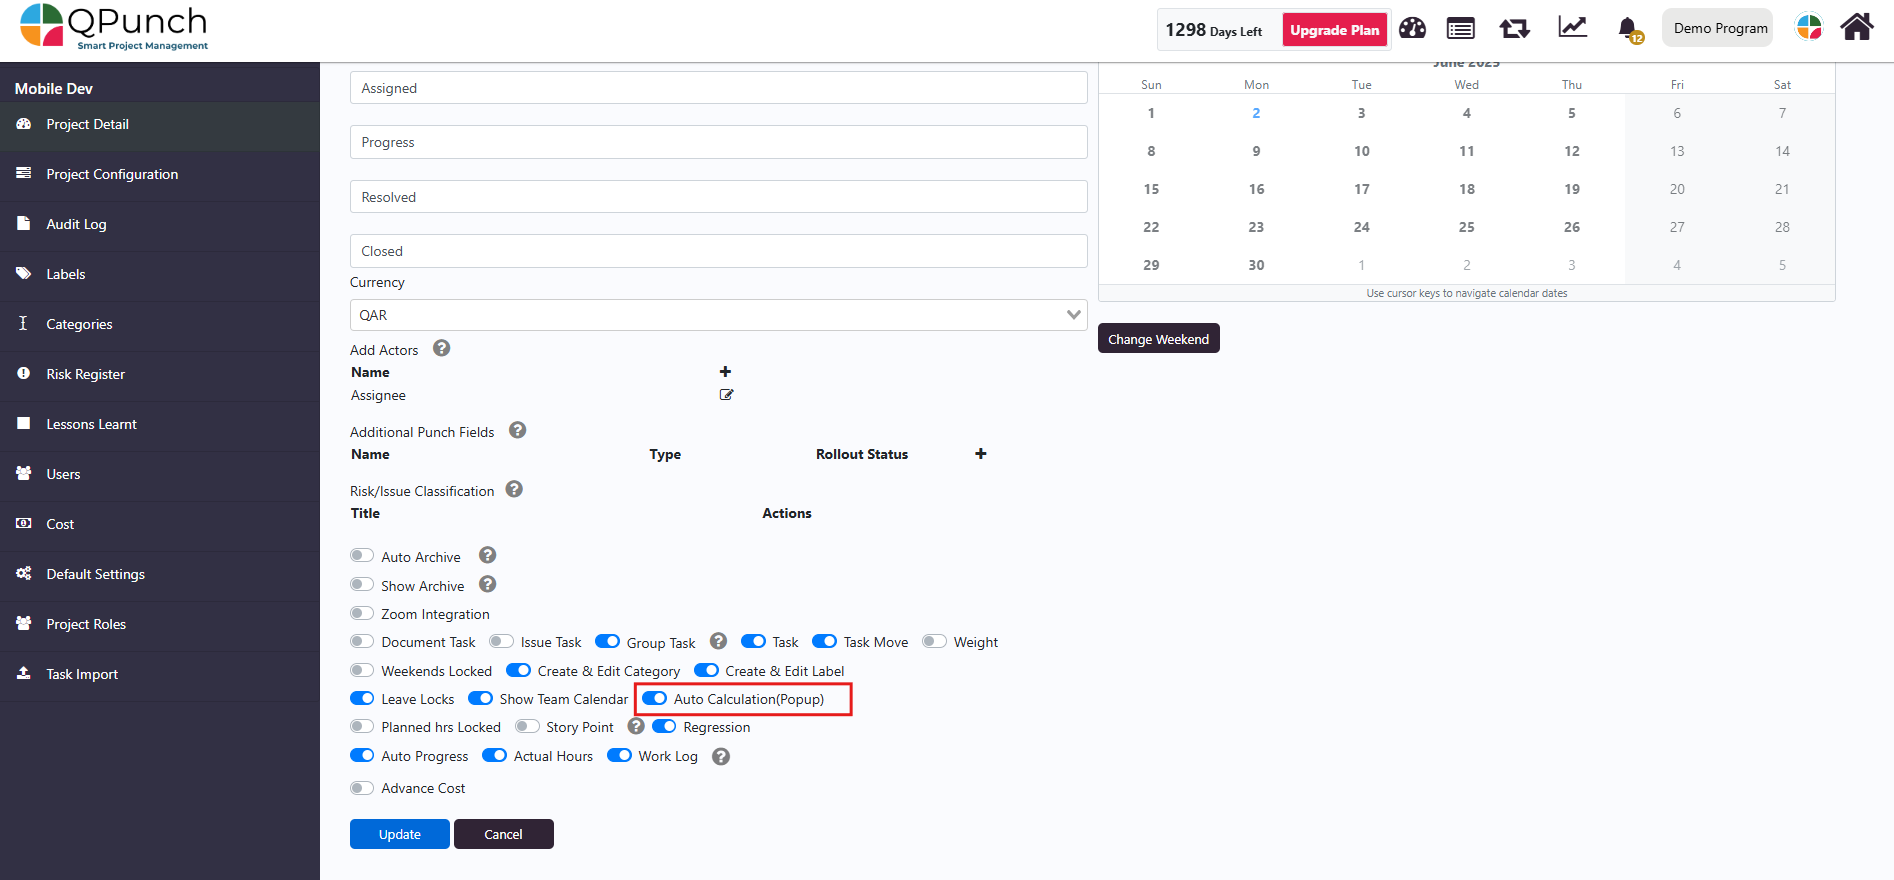Click the QPunch logo at top left
The image size is (1894, 880).
114,27
